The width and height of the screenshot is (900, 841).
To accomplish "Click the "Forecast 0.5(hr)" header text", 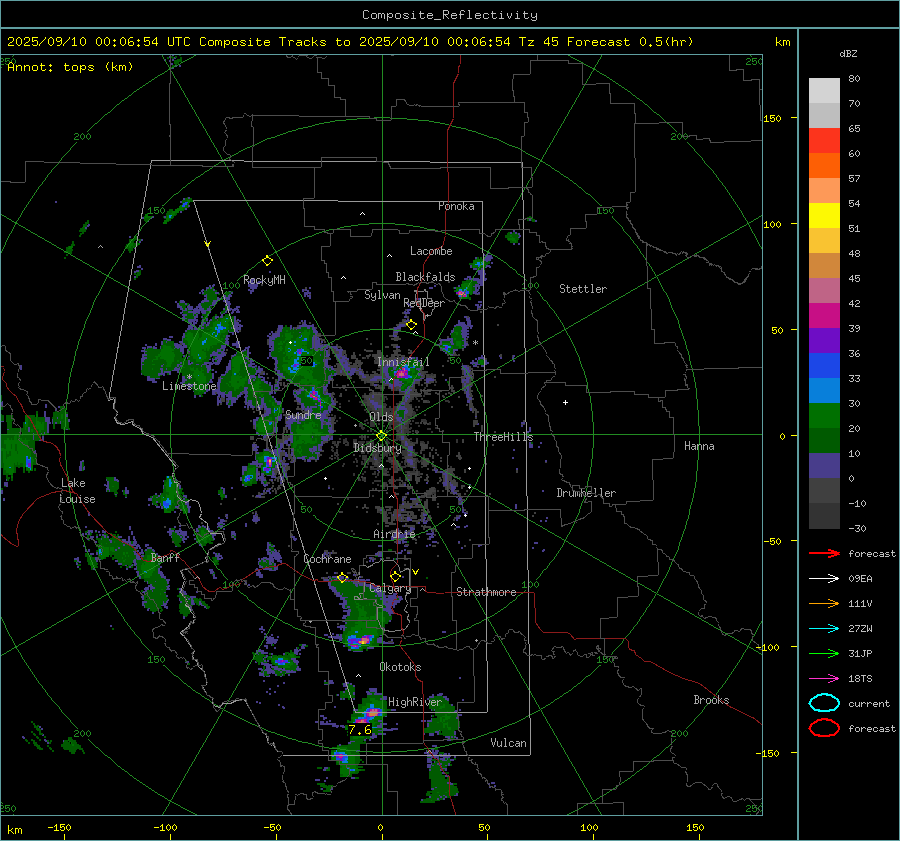I will [630, 42].
